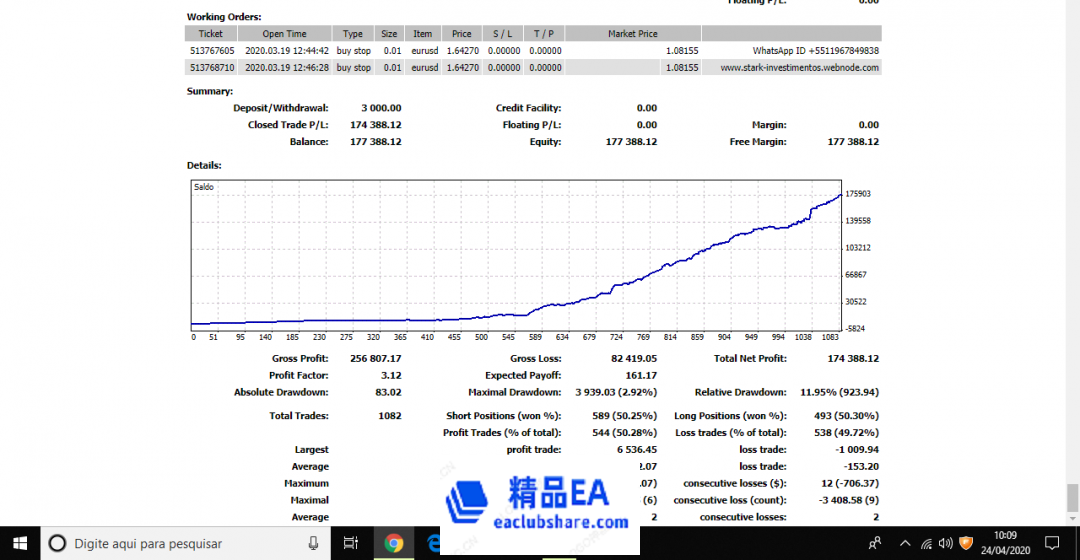Image resolution: width=1080 pixels, height=560 pixels.
Task: Switch to Google Chrome in taskbar
Action: (394, 543)
